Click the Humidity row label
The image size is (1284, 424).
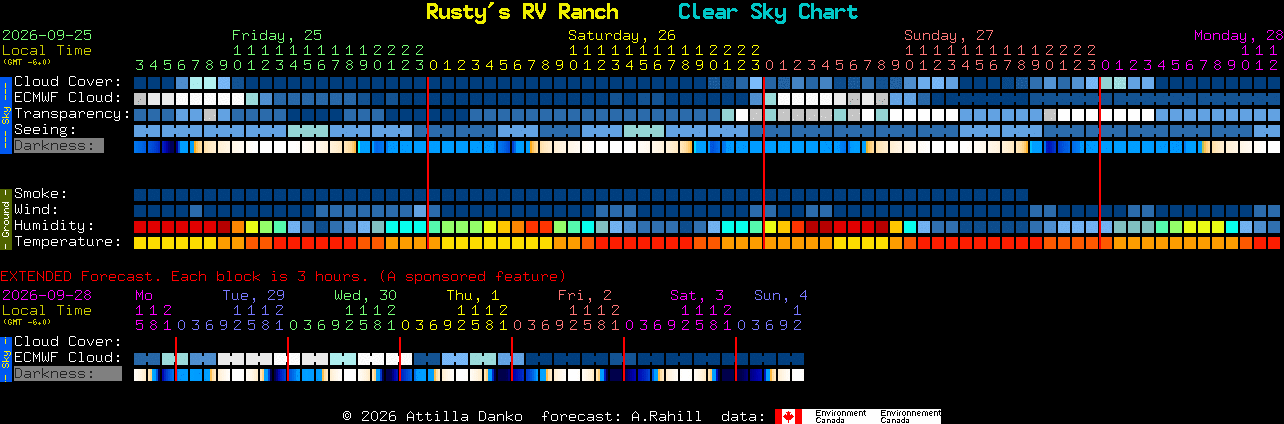pyautogui.click(x=54, y=226)
